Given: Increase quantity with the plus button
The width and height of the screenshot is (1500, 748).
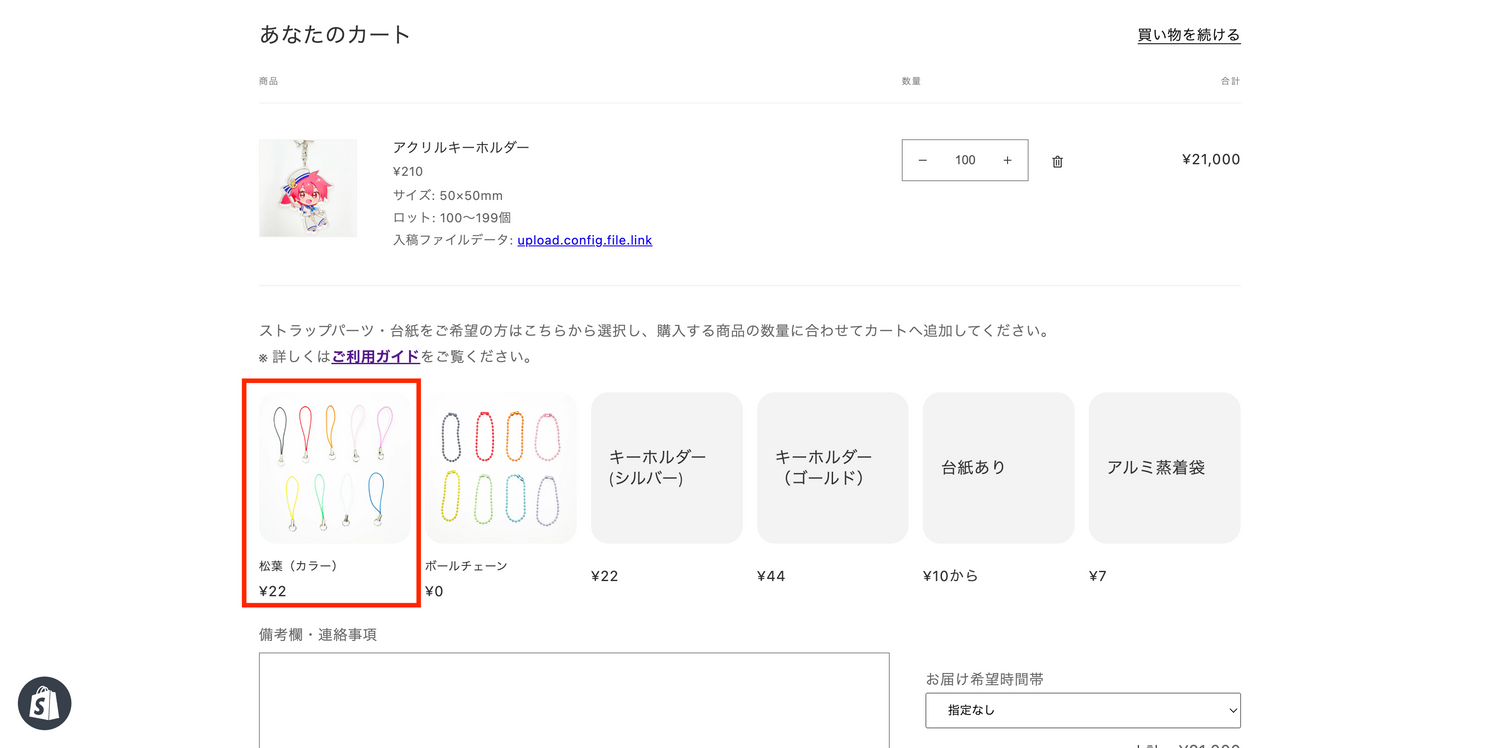Looking at the screenshot, I should click(1007, 160).
